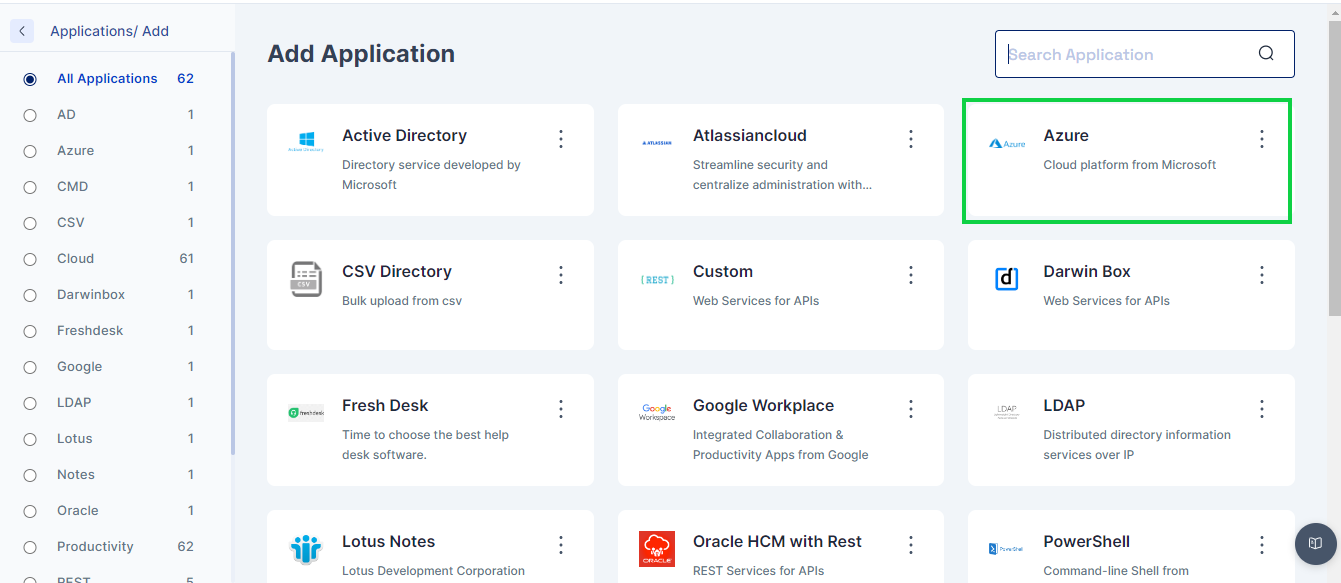Open the Atlassiancloud card options menu

click(910, 139)
